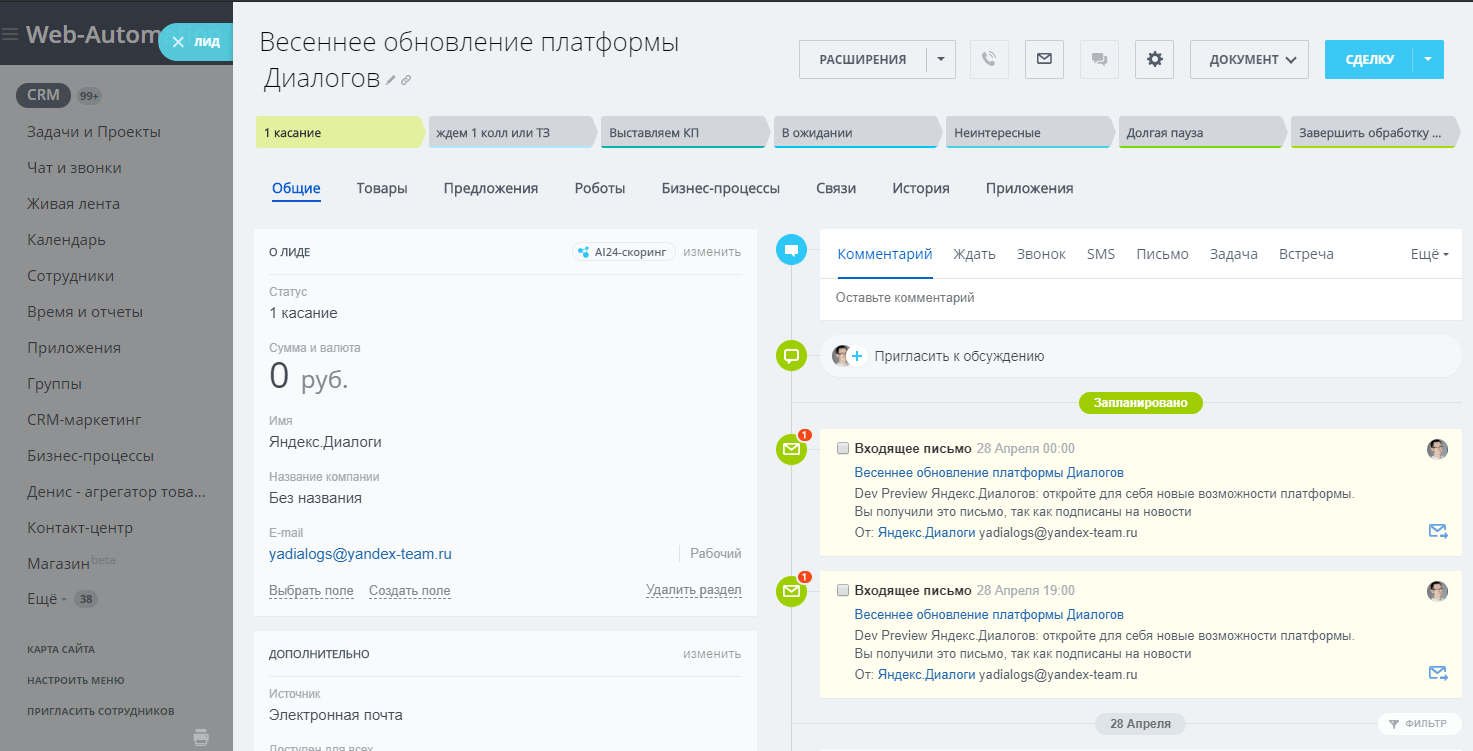This screenshot has height=751, width=1473.
Task: Click the phone call icon button
Action: 989,59
